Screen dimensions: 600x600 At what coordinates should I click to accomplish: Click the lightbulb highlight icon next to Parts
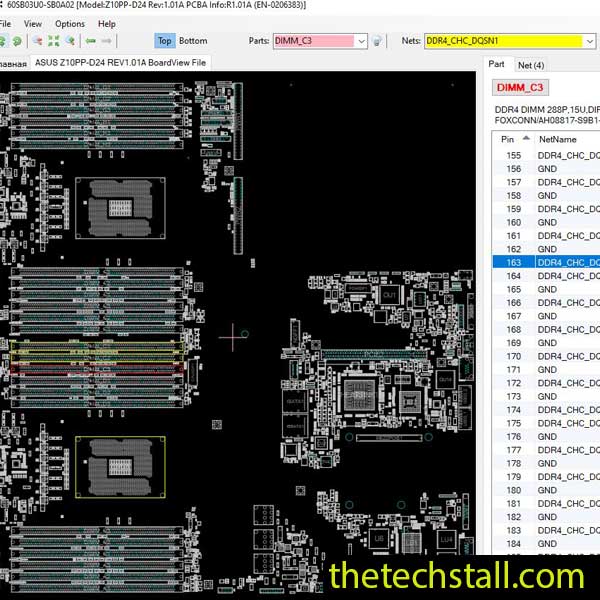coord(377,41)
